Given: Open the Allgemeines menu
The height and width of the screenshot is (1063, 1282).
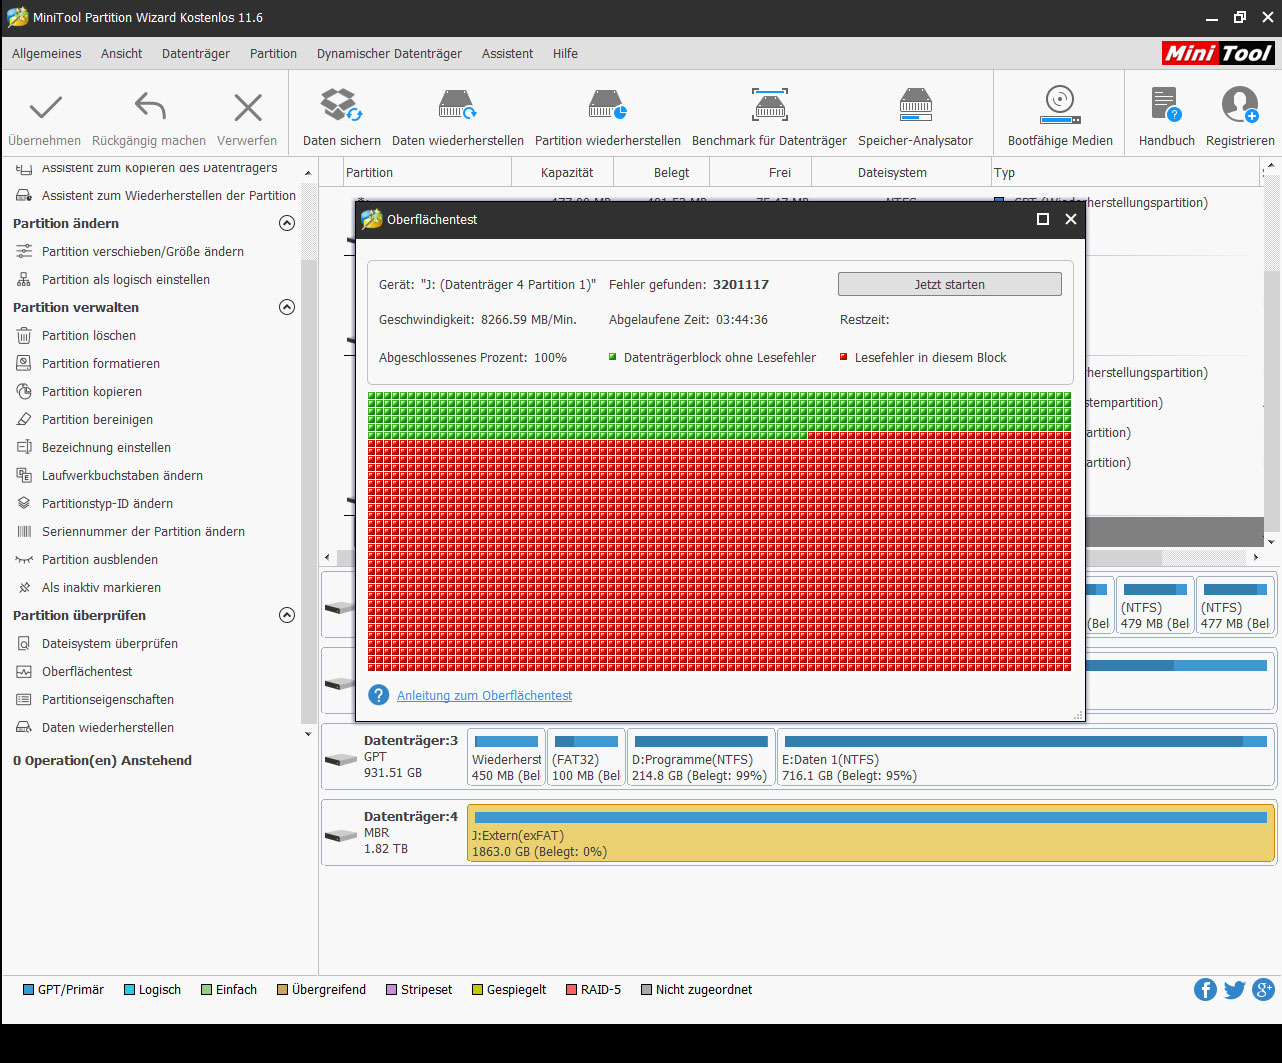Looking at the screenshot, I should click(x=47, y=54).
